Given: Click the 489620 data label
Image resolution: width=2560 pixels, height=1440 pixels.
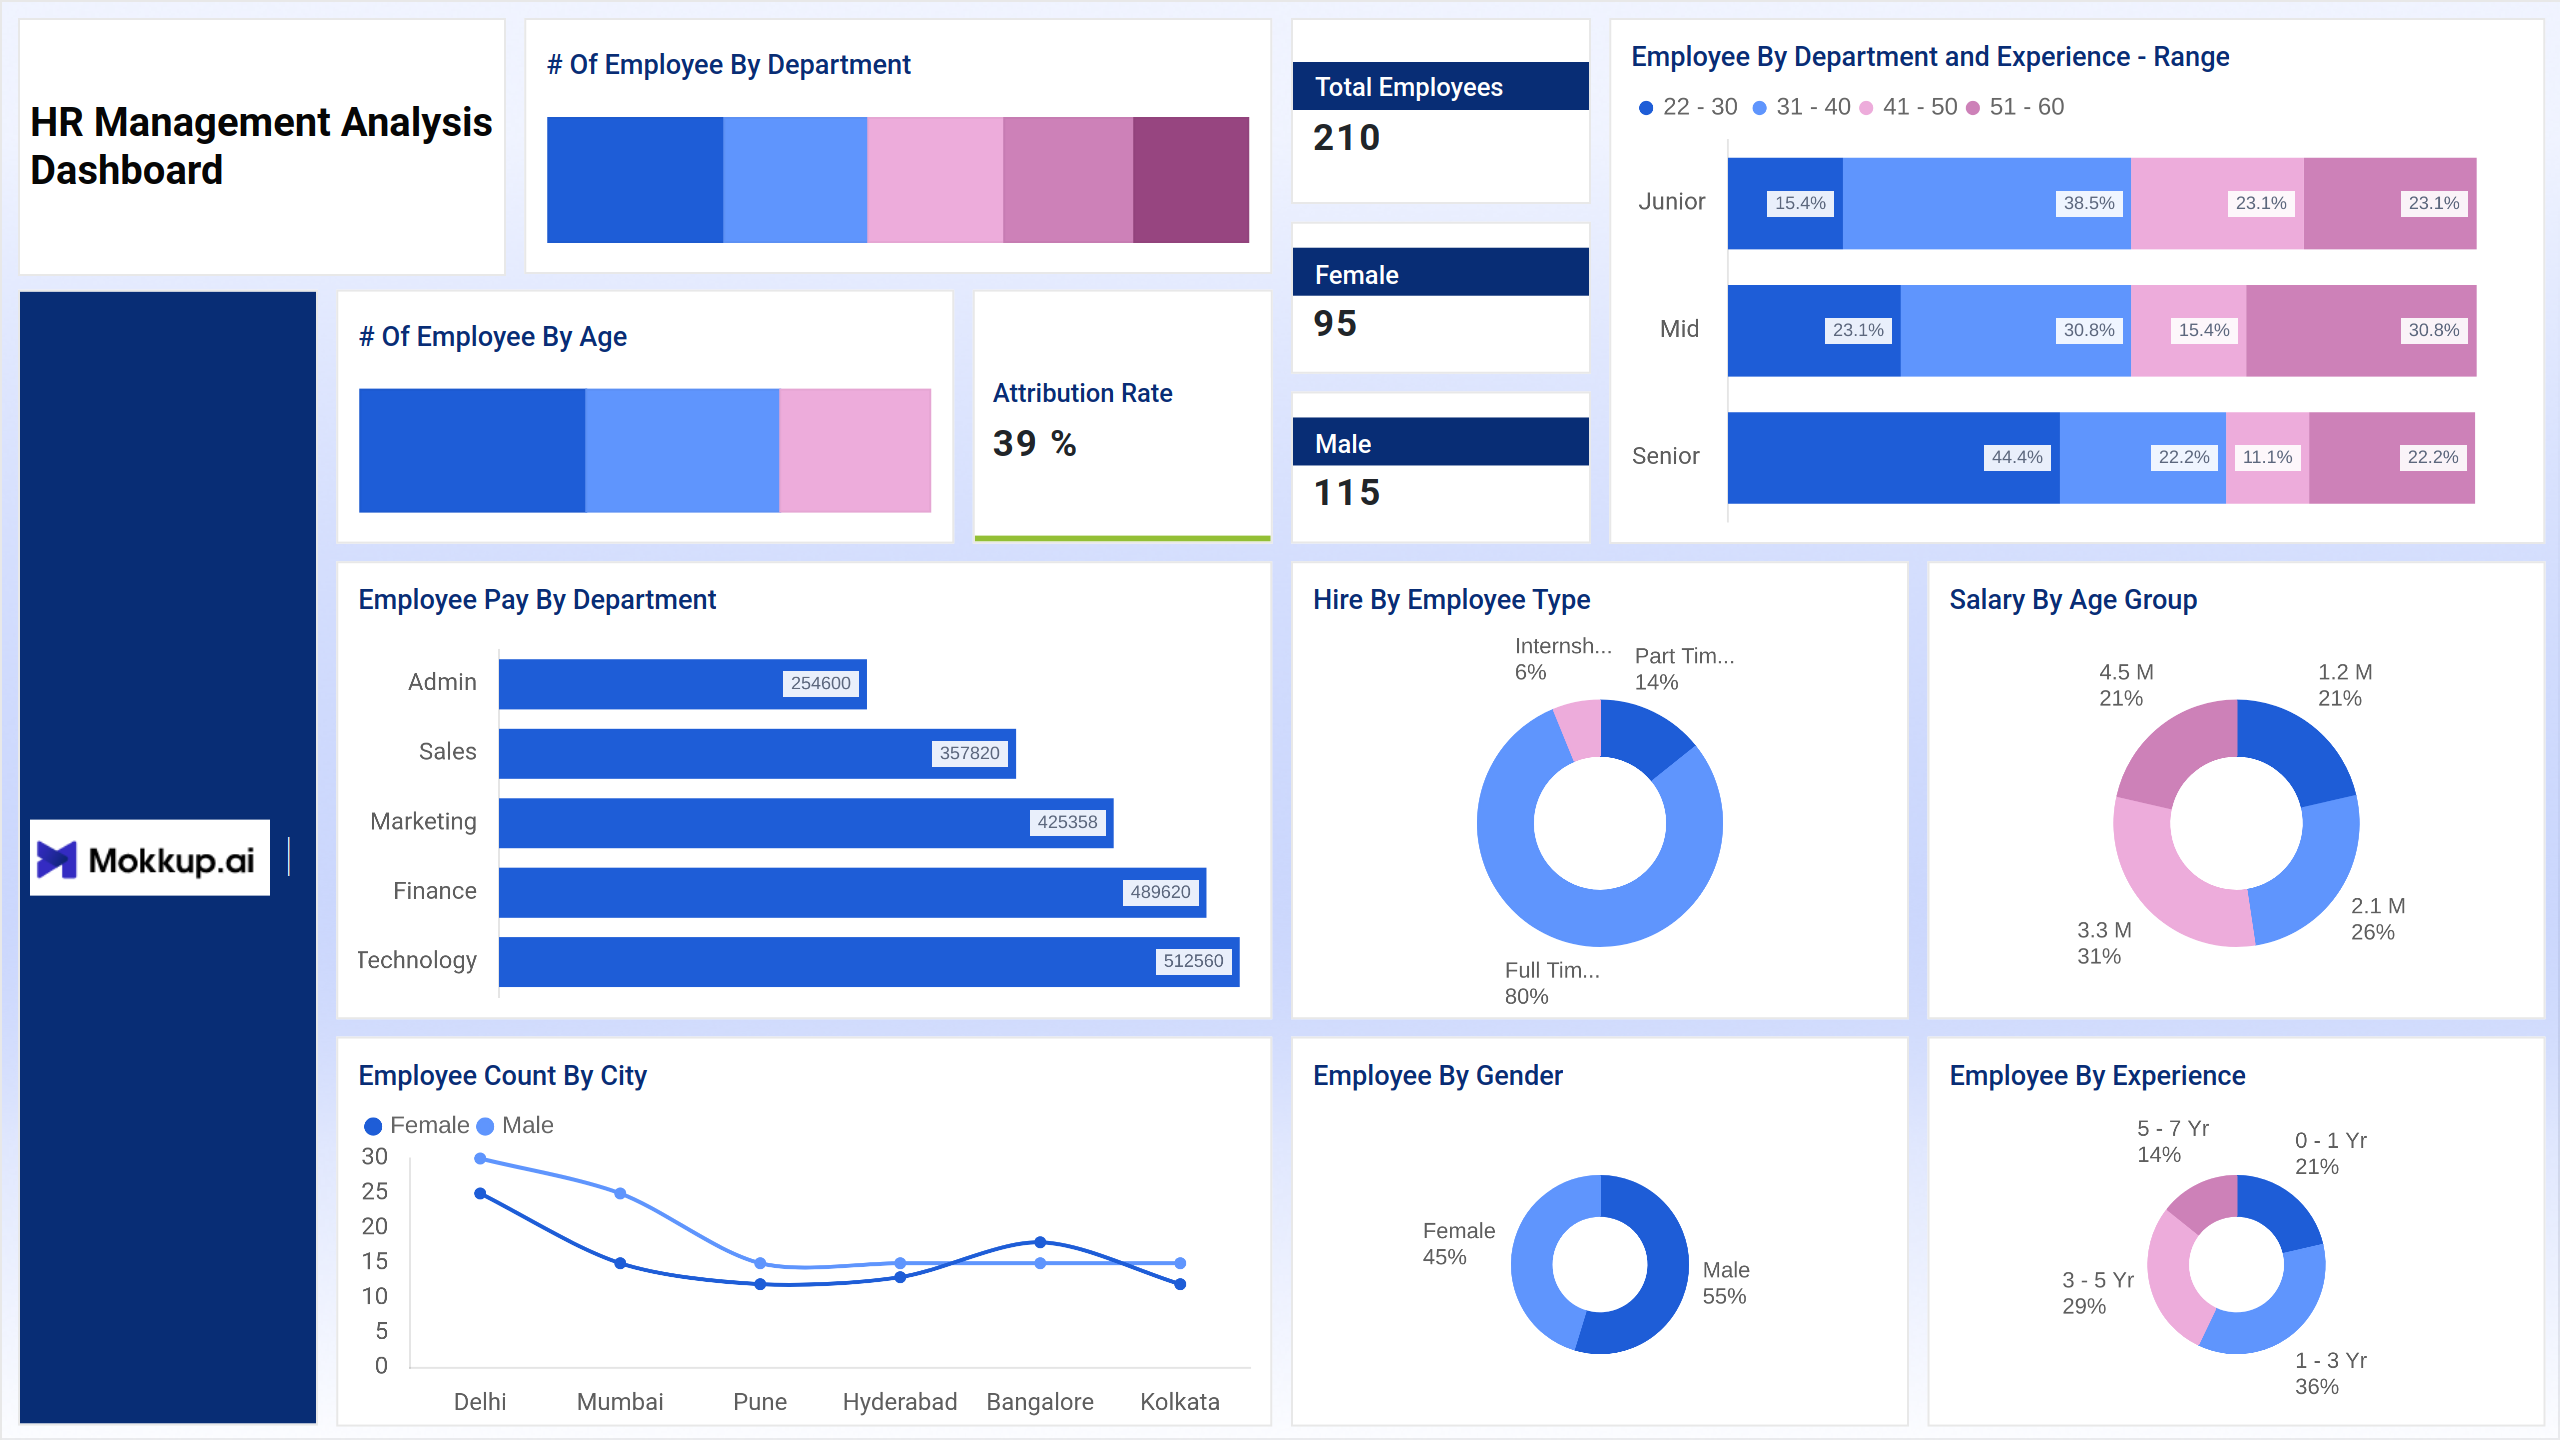Looking at the screenshot, I should 1160,892.
